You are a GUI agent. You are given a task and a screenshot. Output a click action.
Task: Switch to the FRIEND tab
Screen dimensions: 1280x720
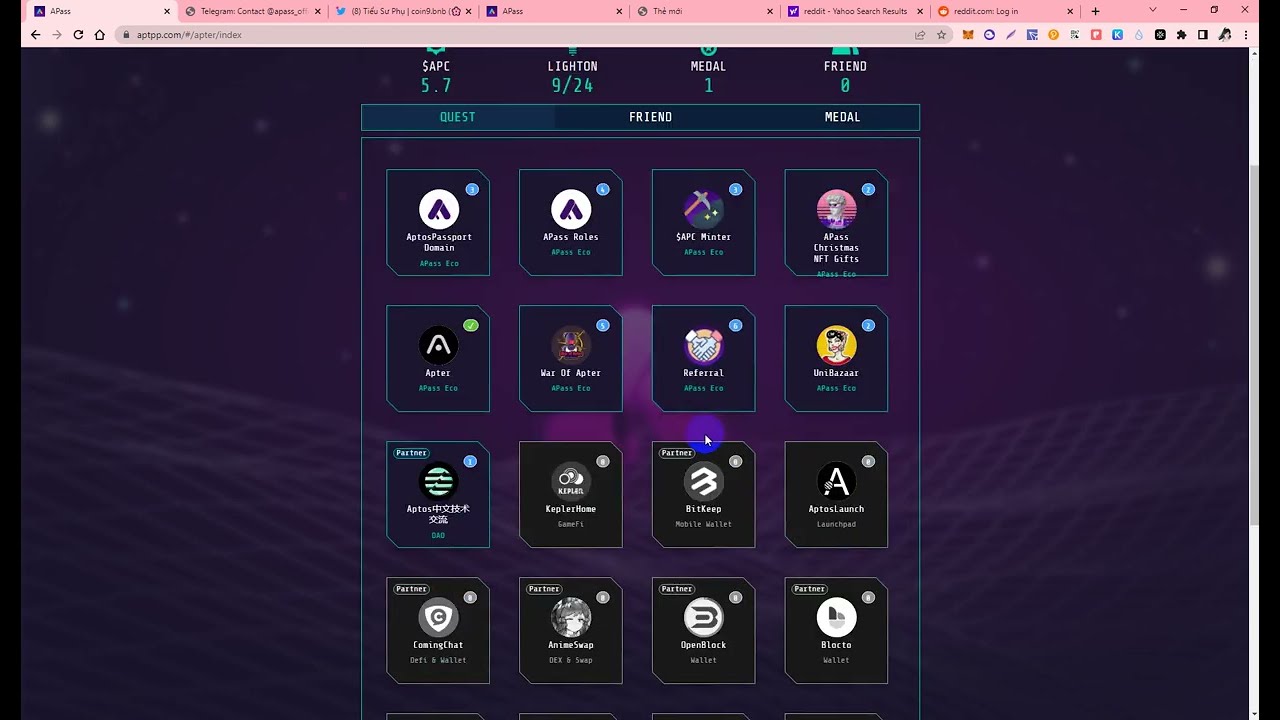pos(650,117)
